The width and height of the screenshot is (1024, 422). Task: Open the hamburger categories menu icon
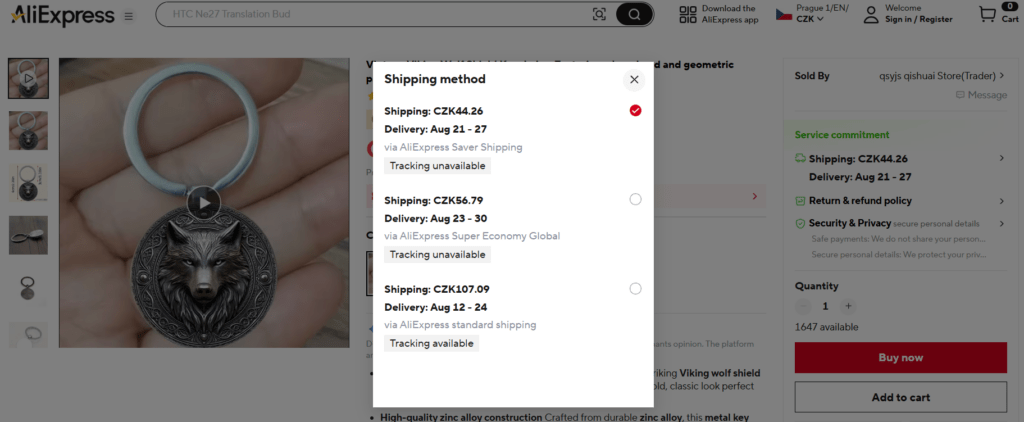tap(129, 16)
